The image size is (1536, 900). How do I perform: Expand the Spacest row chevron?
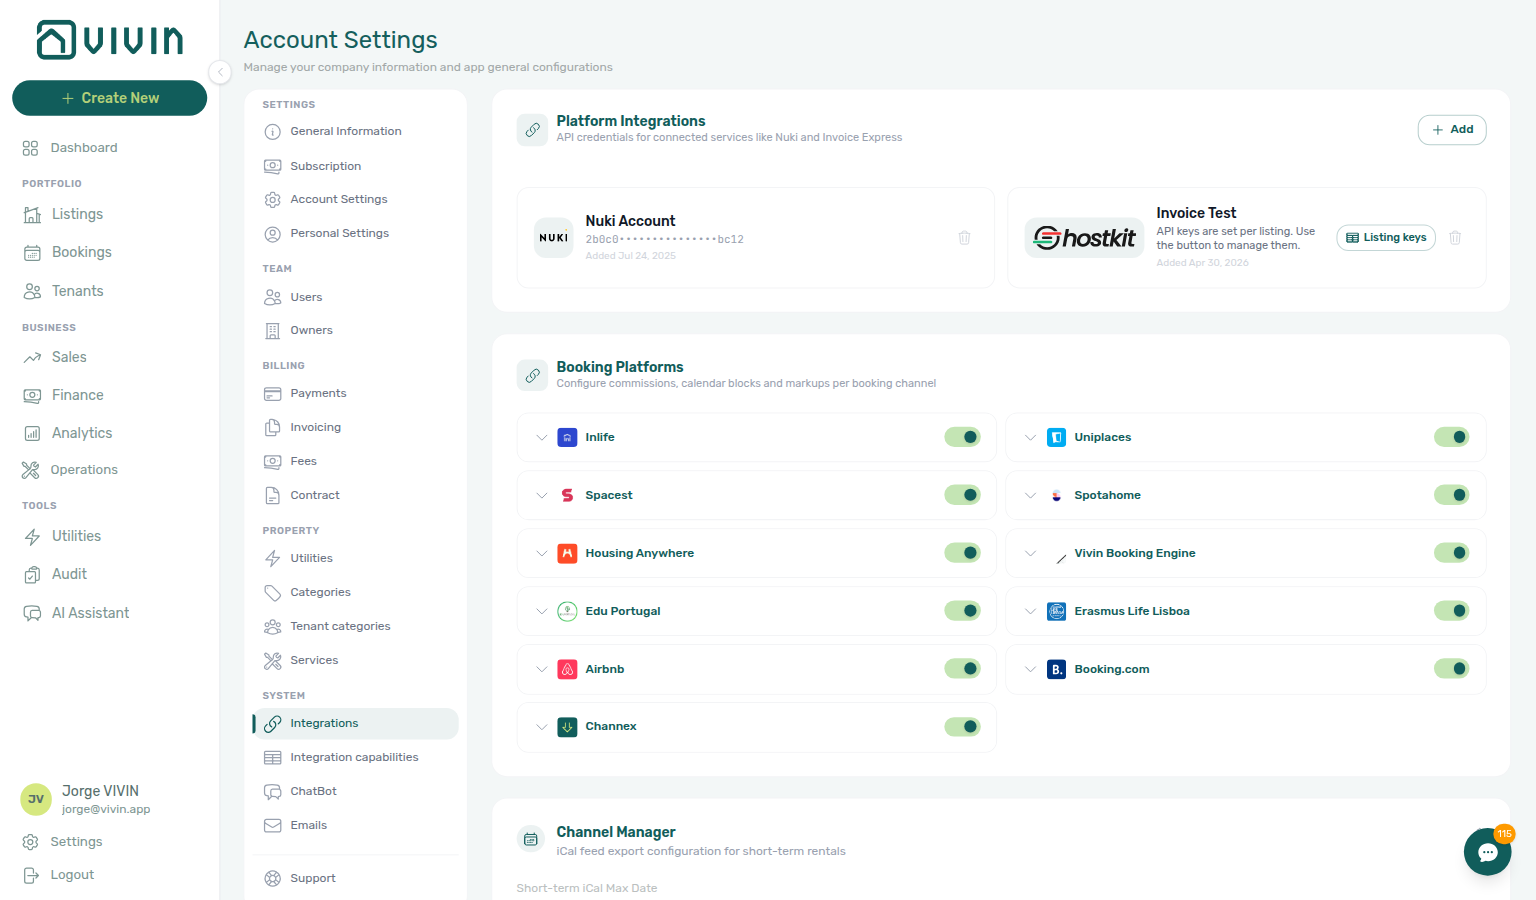point(541,495)
